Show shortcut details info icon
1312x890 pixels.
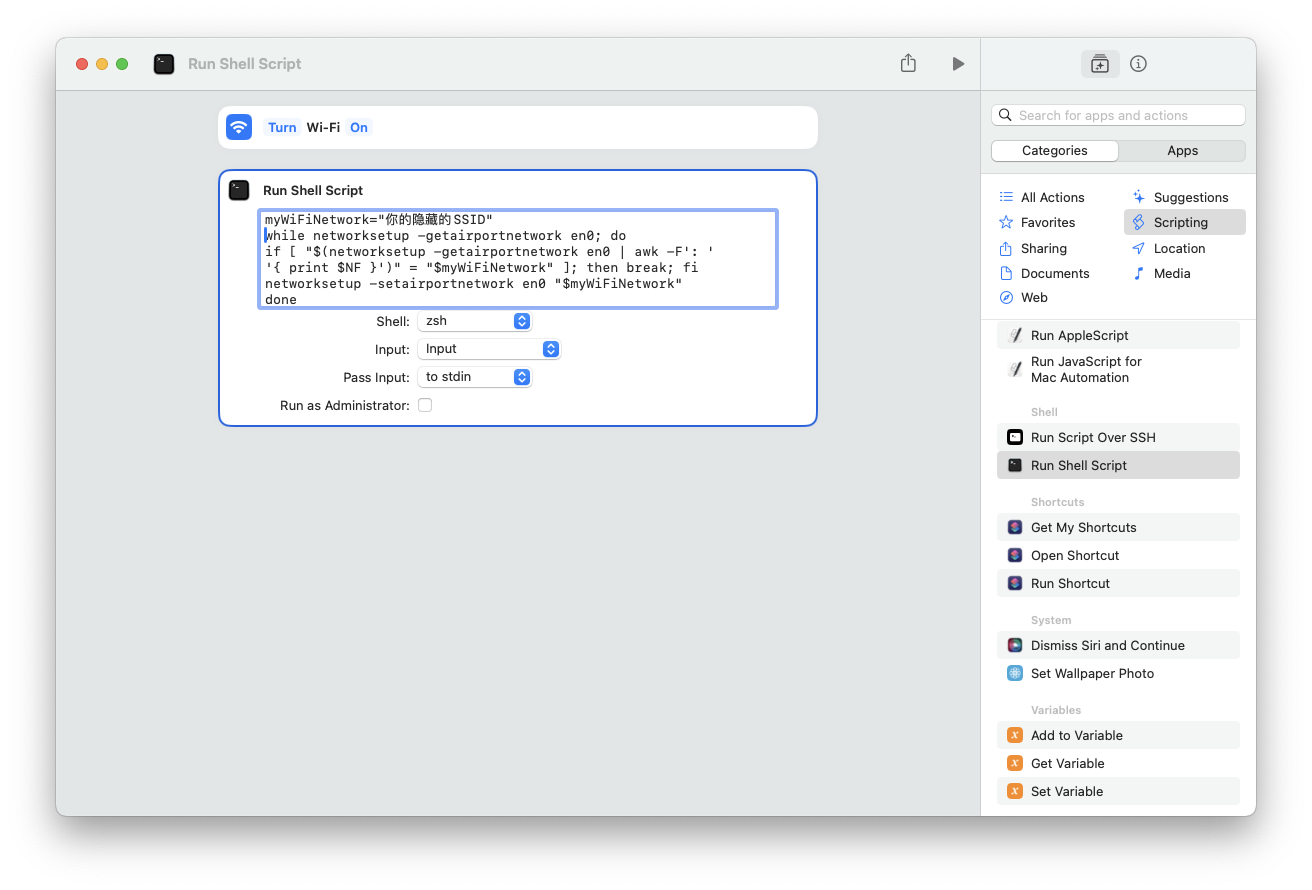(x=1138, y=64)
